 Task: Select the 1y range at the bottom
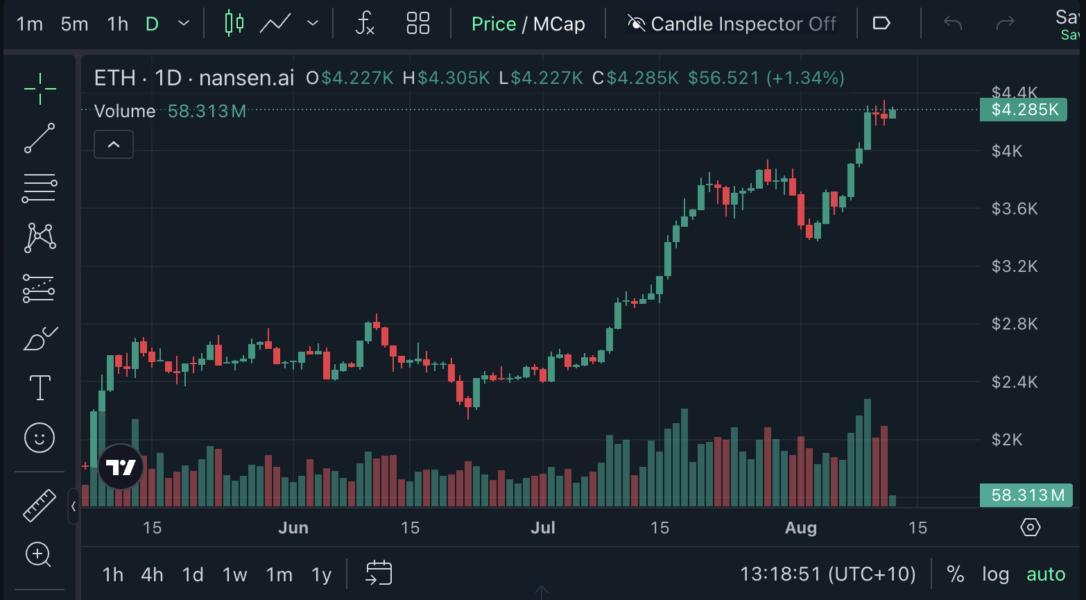320,574
